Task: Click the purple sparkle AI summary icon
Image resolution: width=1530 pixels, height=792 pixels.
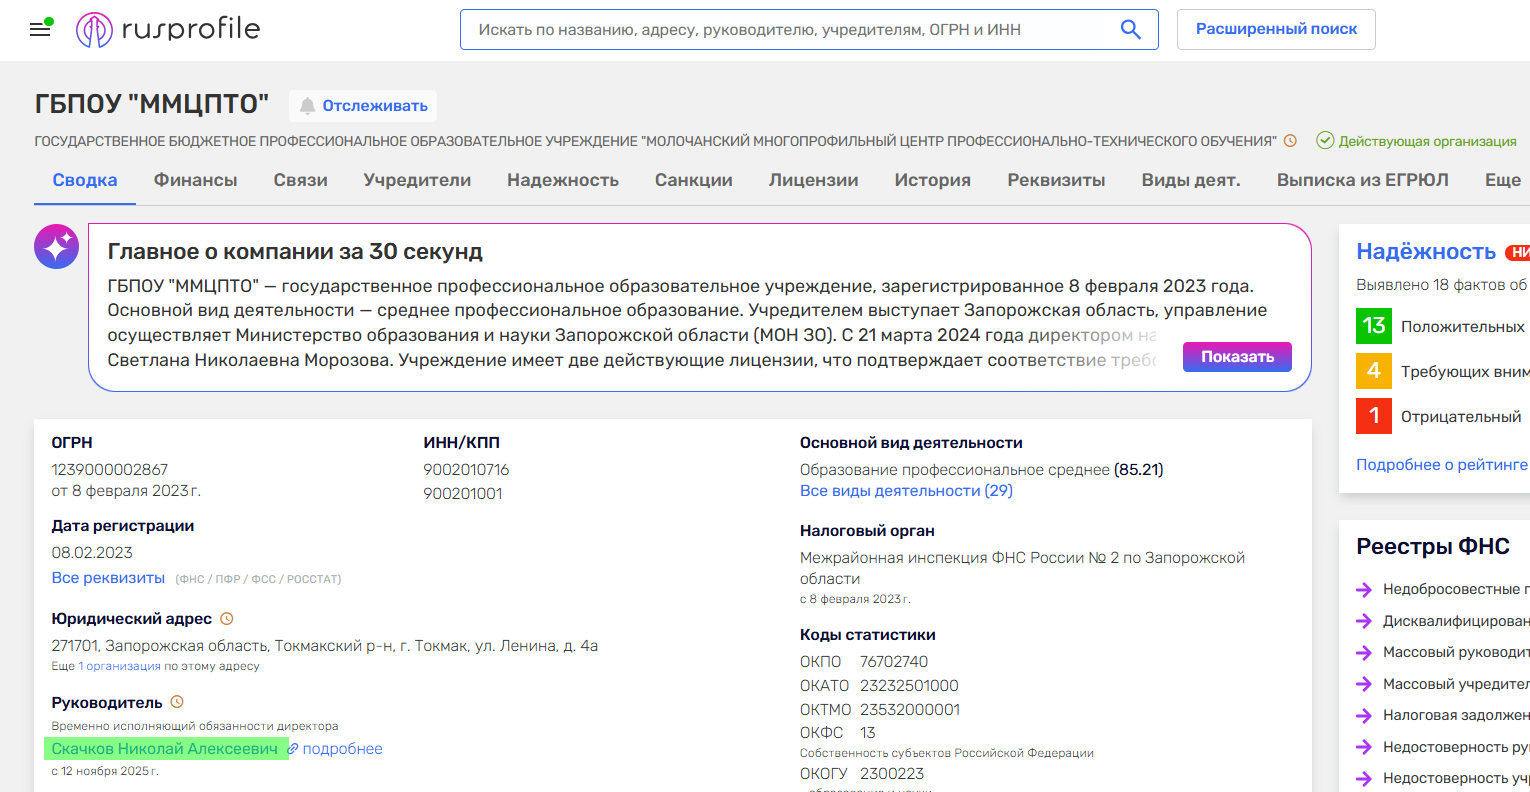Action: pyautogui.click(x=56, y=245)
